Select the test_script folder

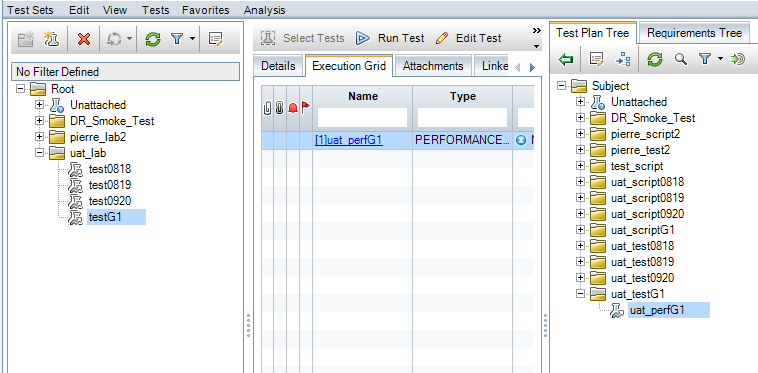[637, 166]
